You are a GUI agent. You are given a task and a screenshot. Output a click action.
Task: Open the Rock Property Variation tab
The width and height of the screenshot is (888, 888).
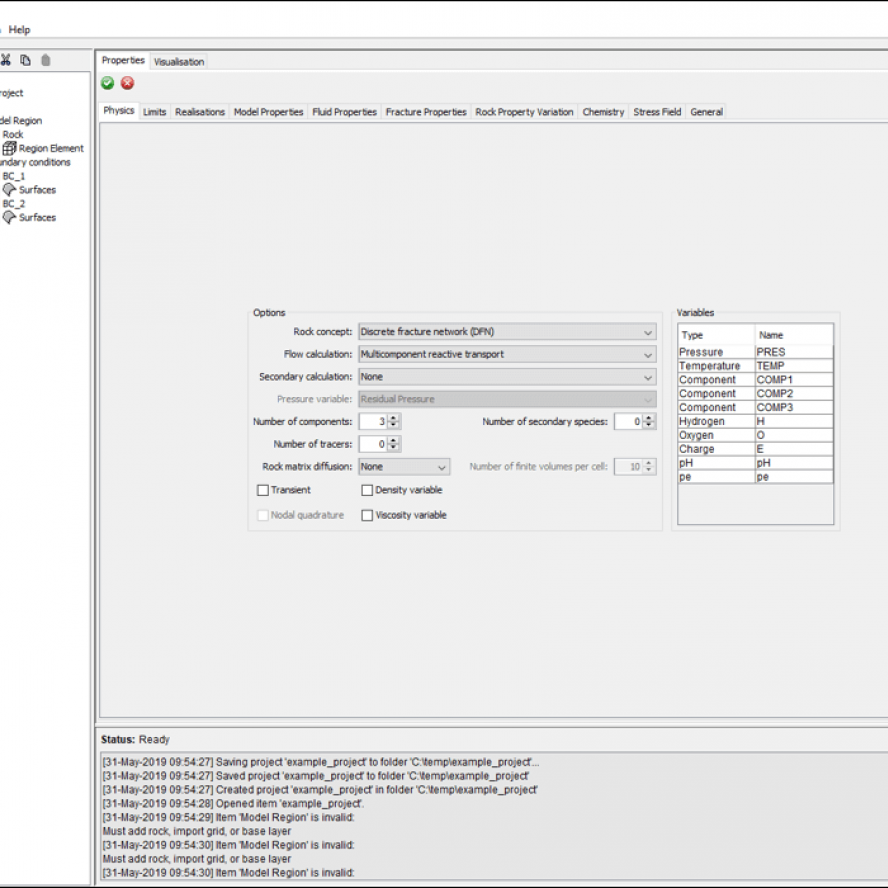[524, 112]
